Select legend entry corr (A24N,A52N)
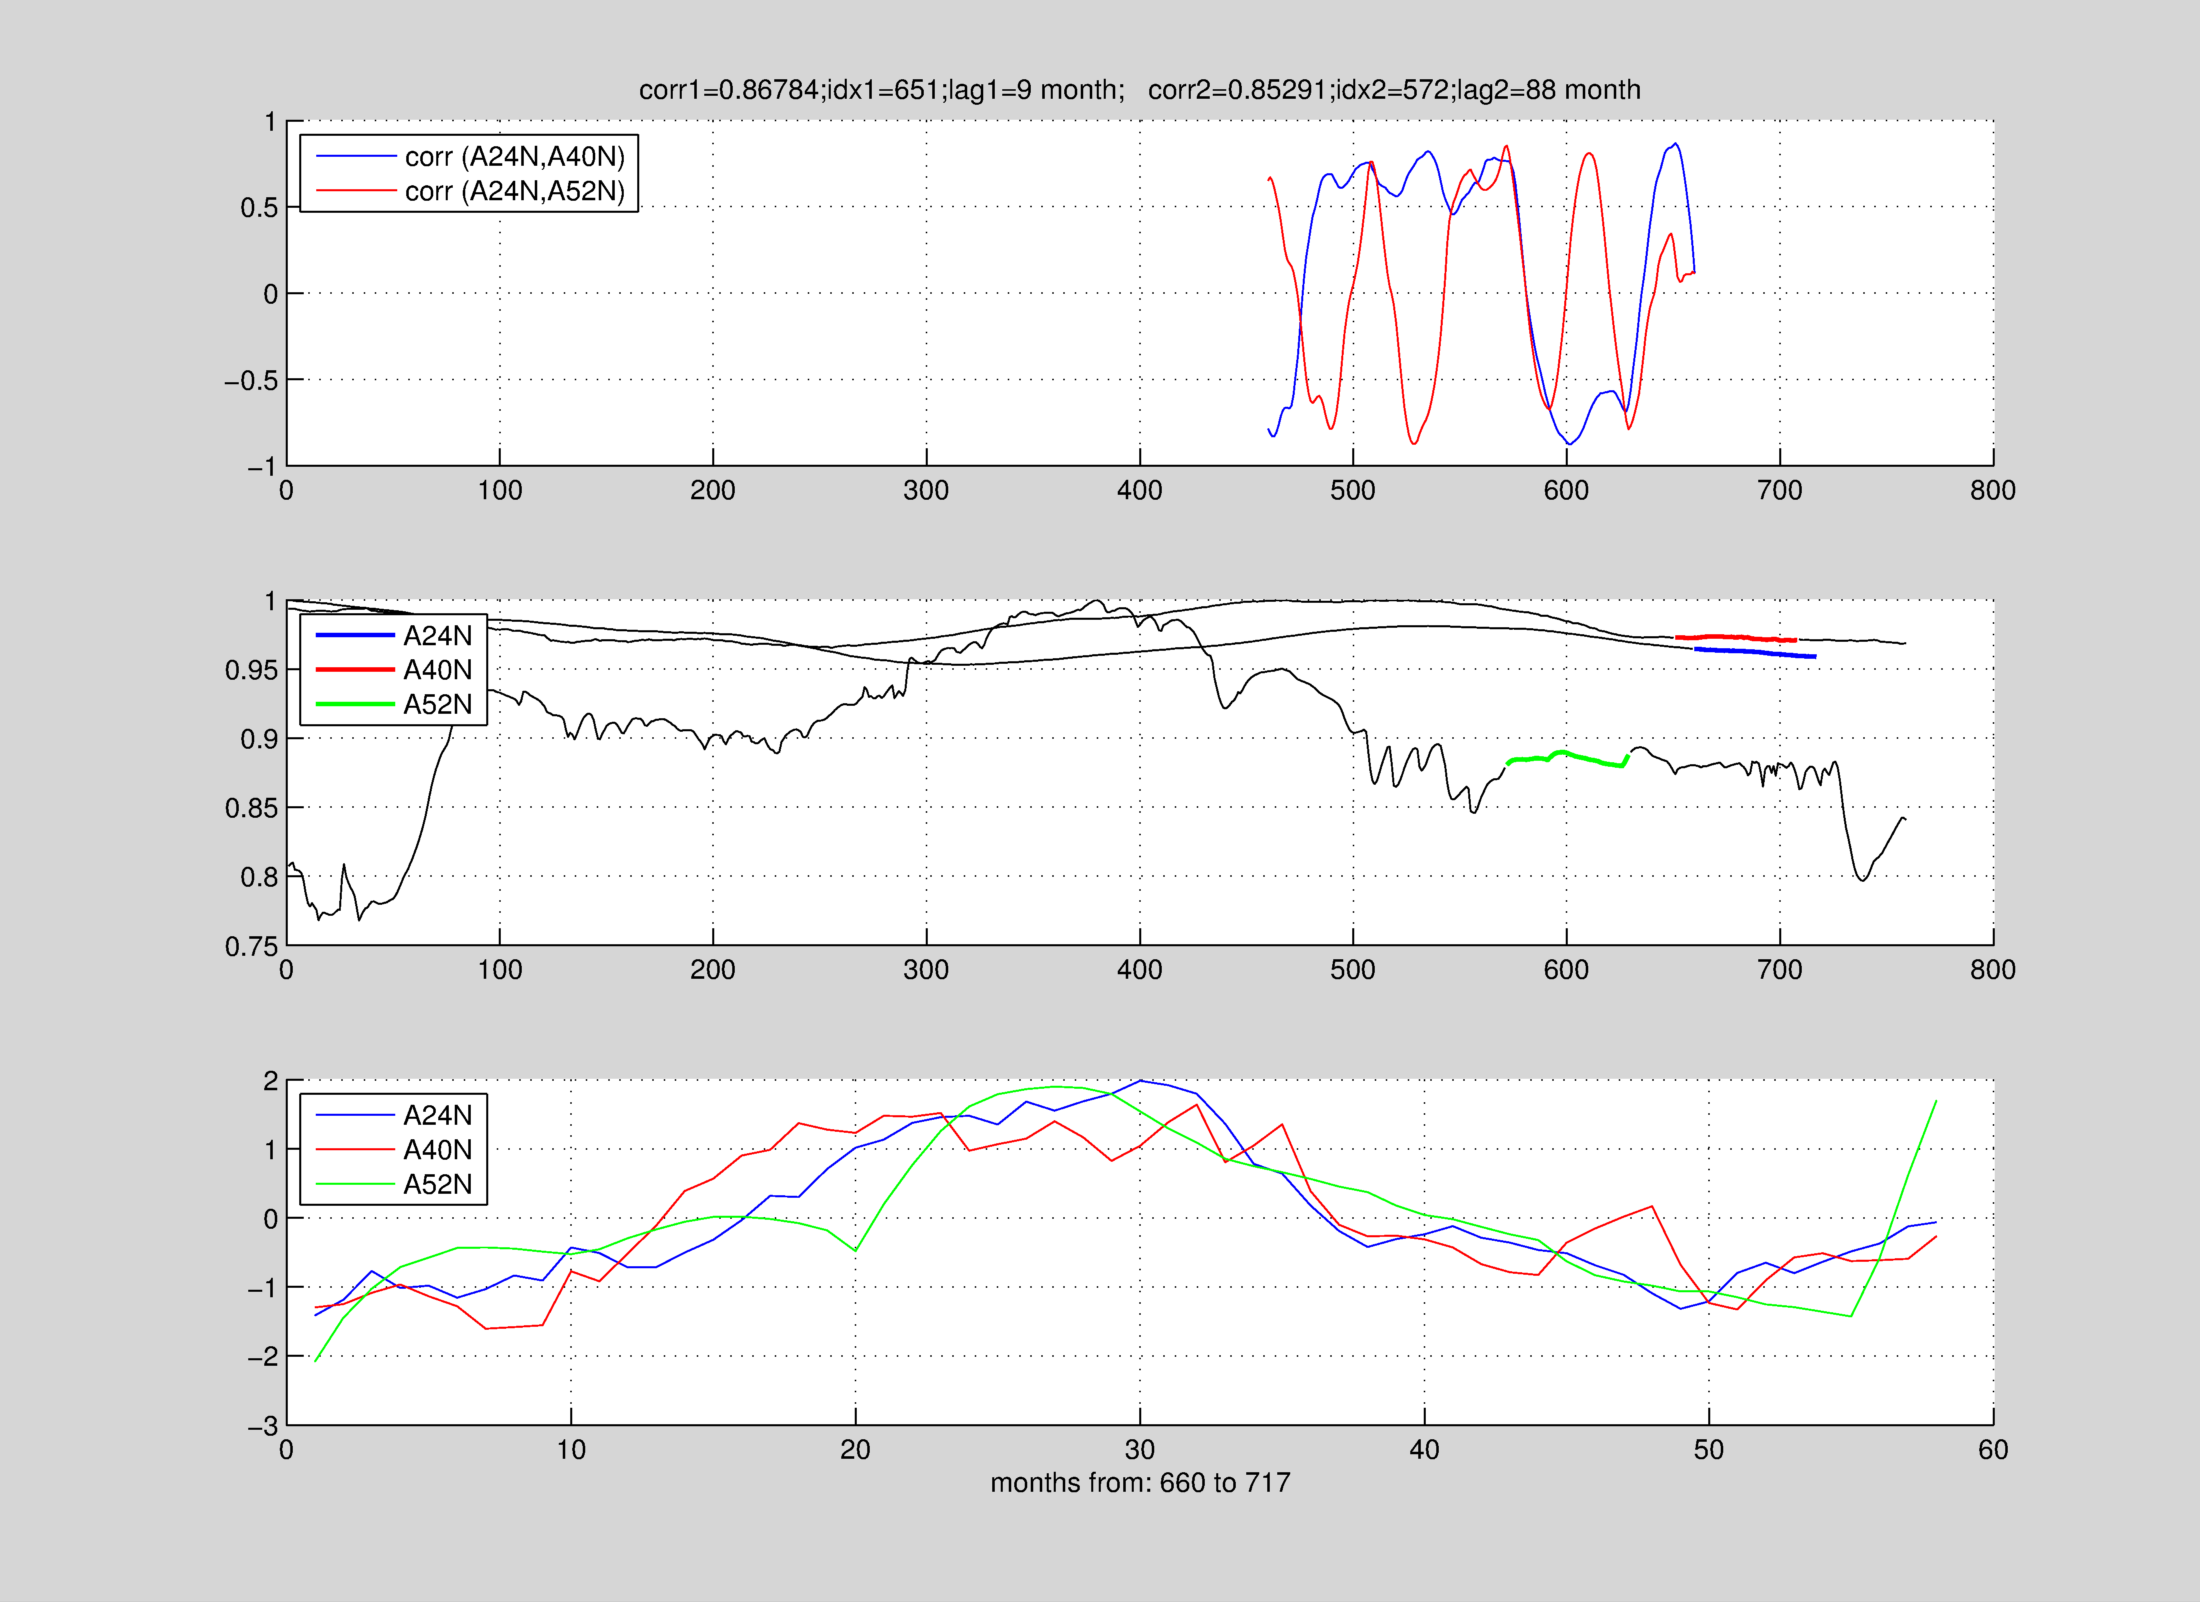2200x1602 pixels. click(x=514, y=191)
